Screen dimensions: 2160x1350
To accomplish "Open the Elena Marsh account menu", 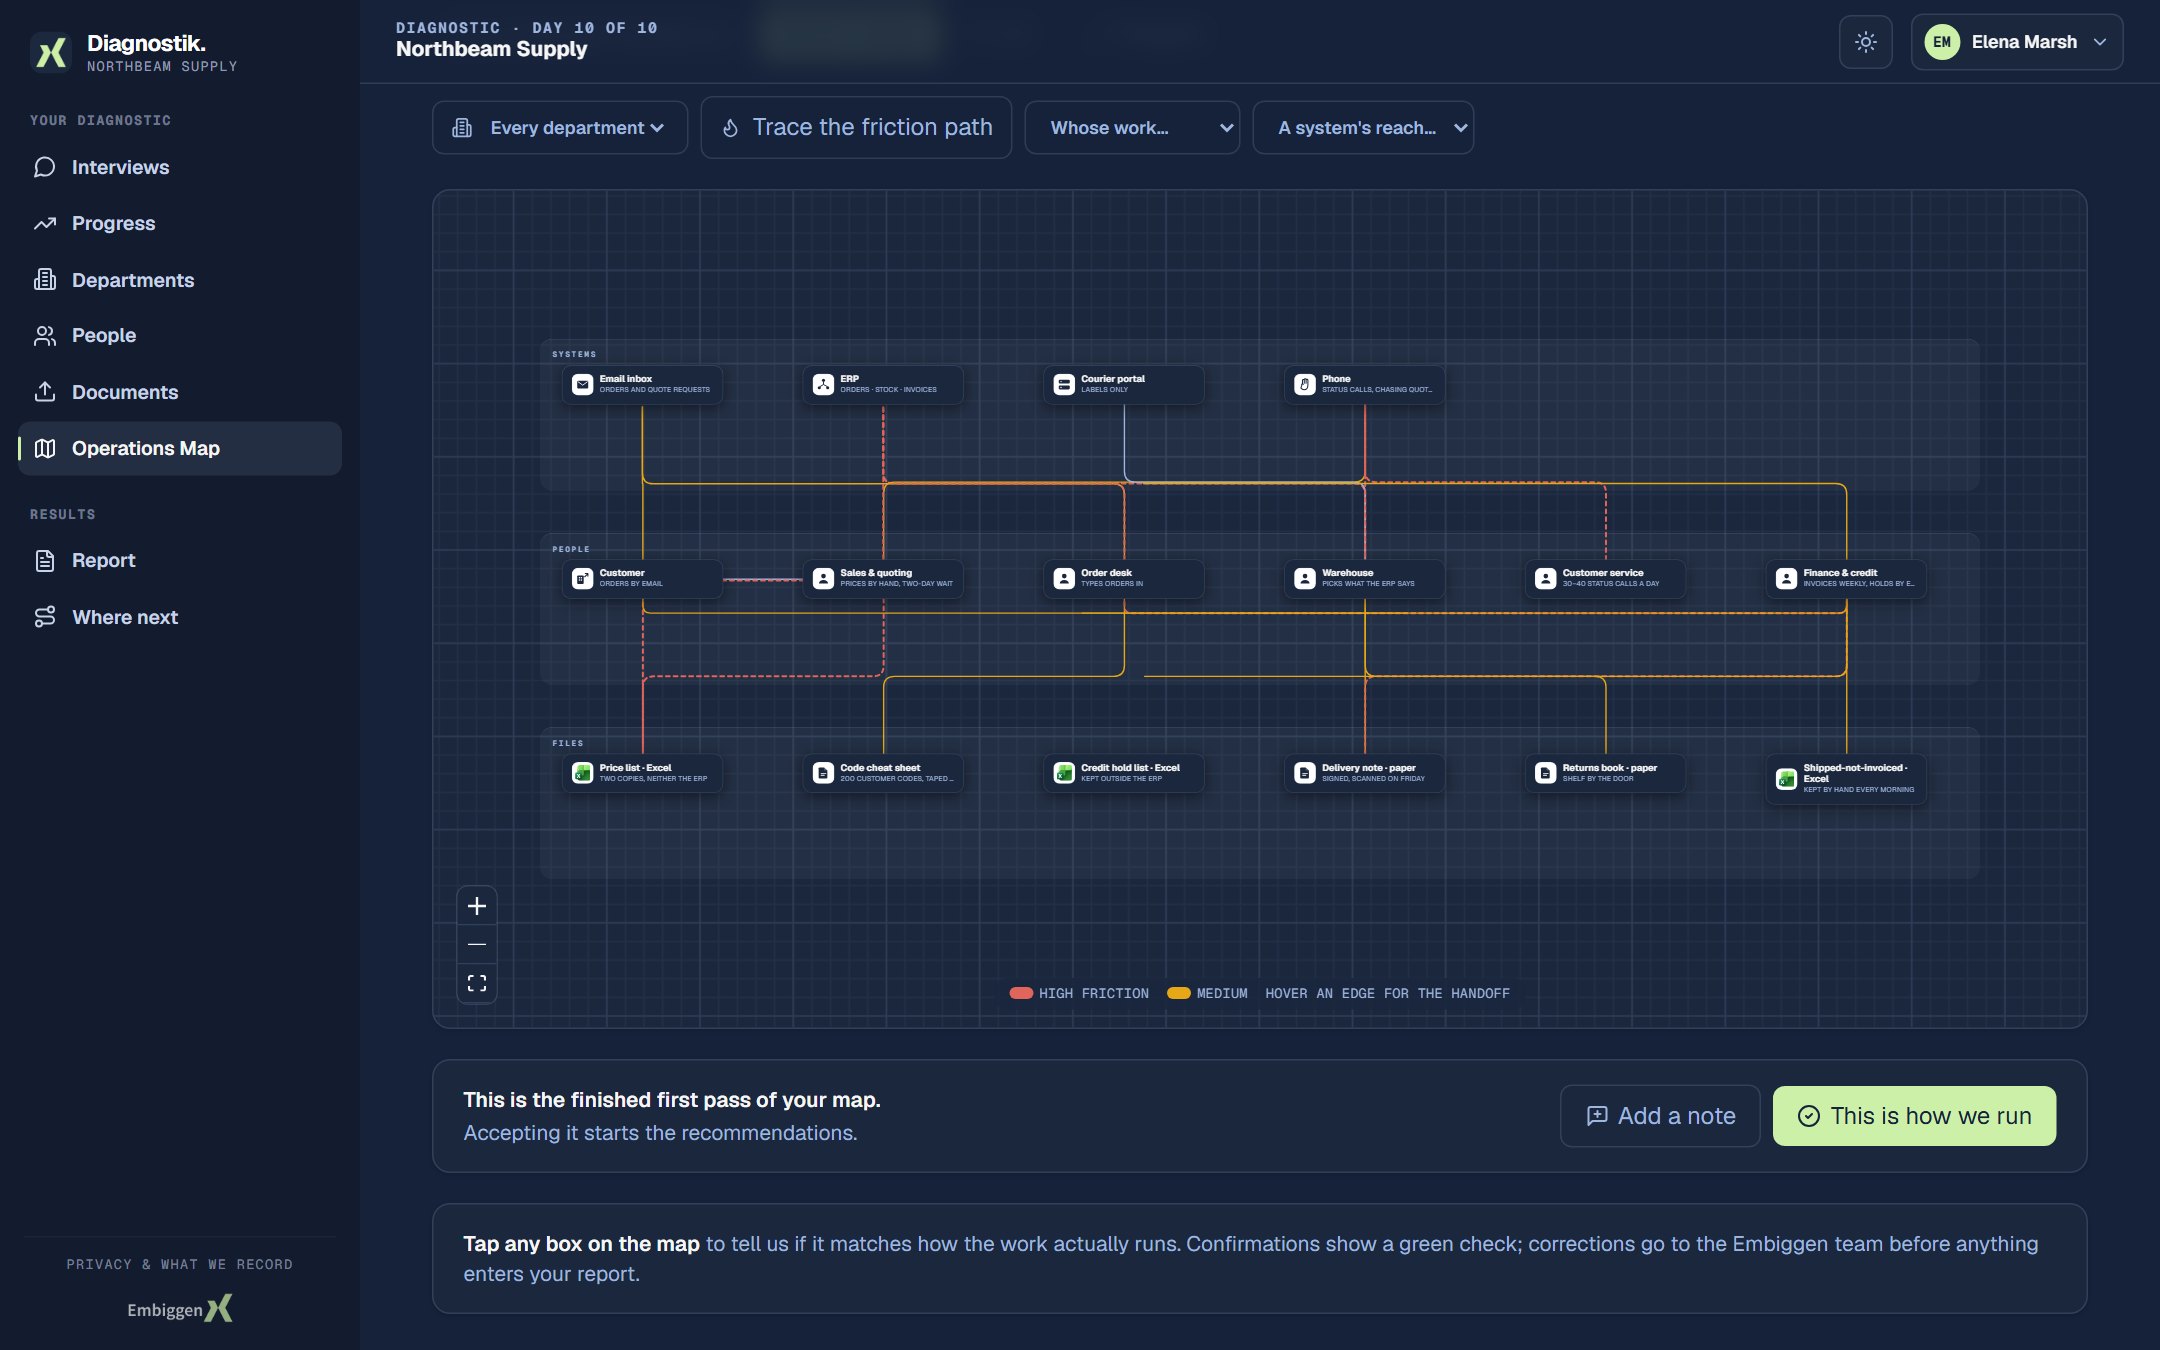I will [x=2016, y=42].
